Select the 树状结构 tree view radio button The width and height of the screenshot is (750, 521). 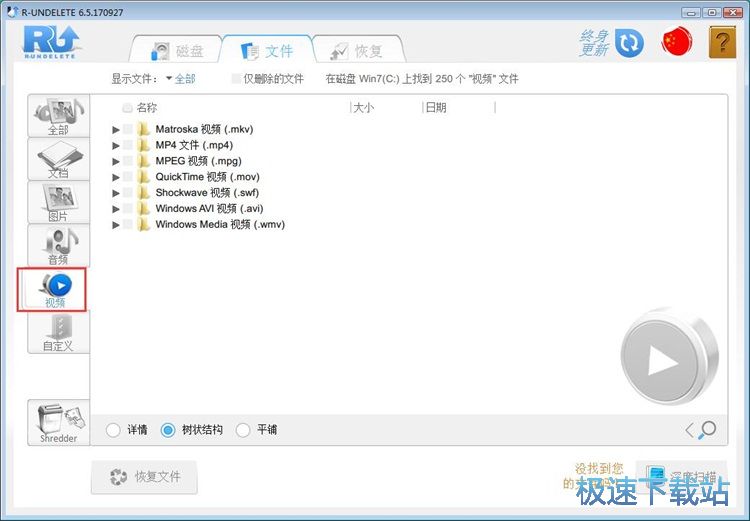[168, 430]
